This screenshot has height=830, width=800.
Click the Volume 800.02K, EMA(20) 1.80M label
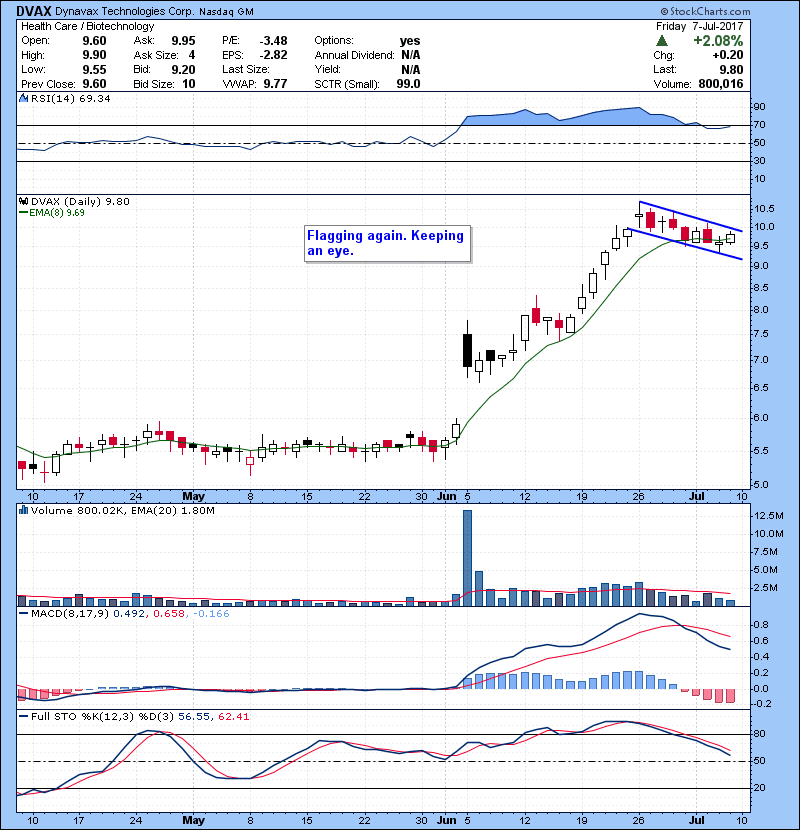tap(123, 510)
